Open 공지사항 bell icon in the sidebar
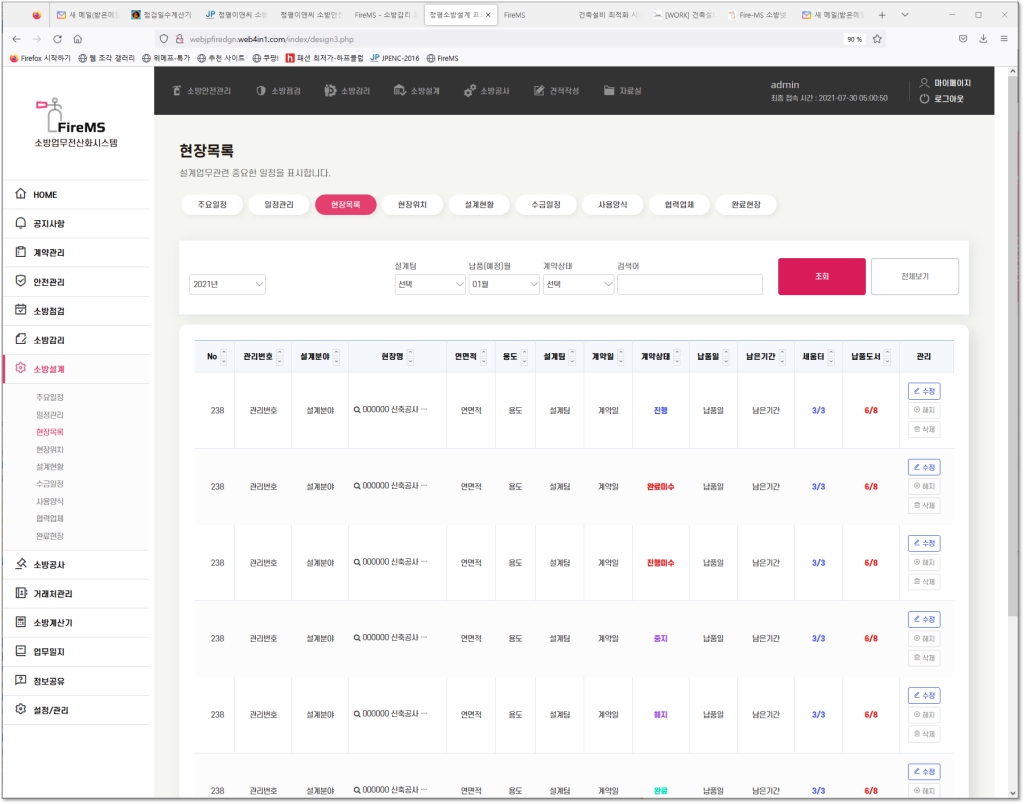This screenshot has height=804, width=1024. [21, 224]
